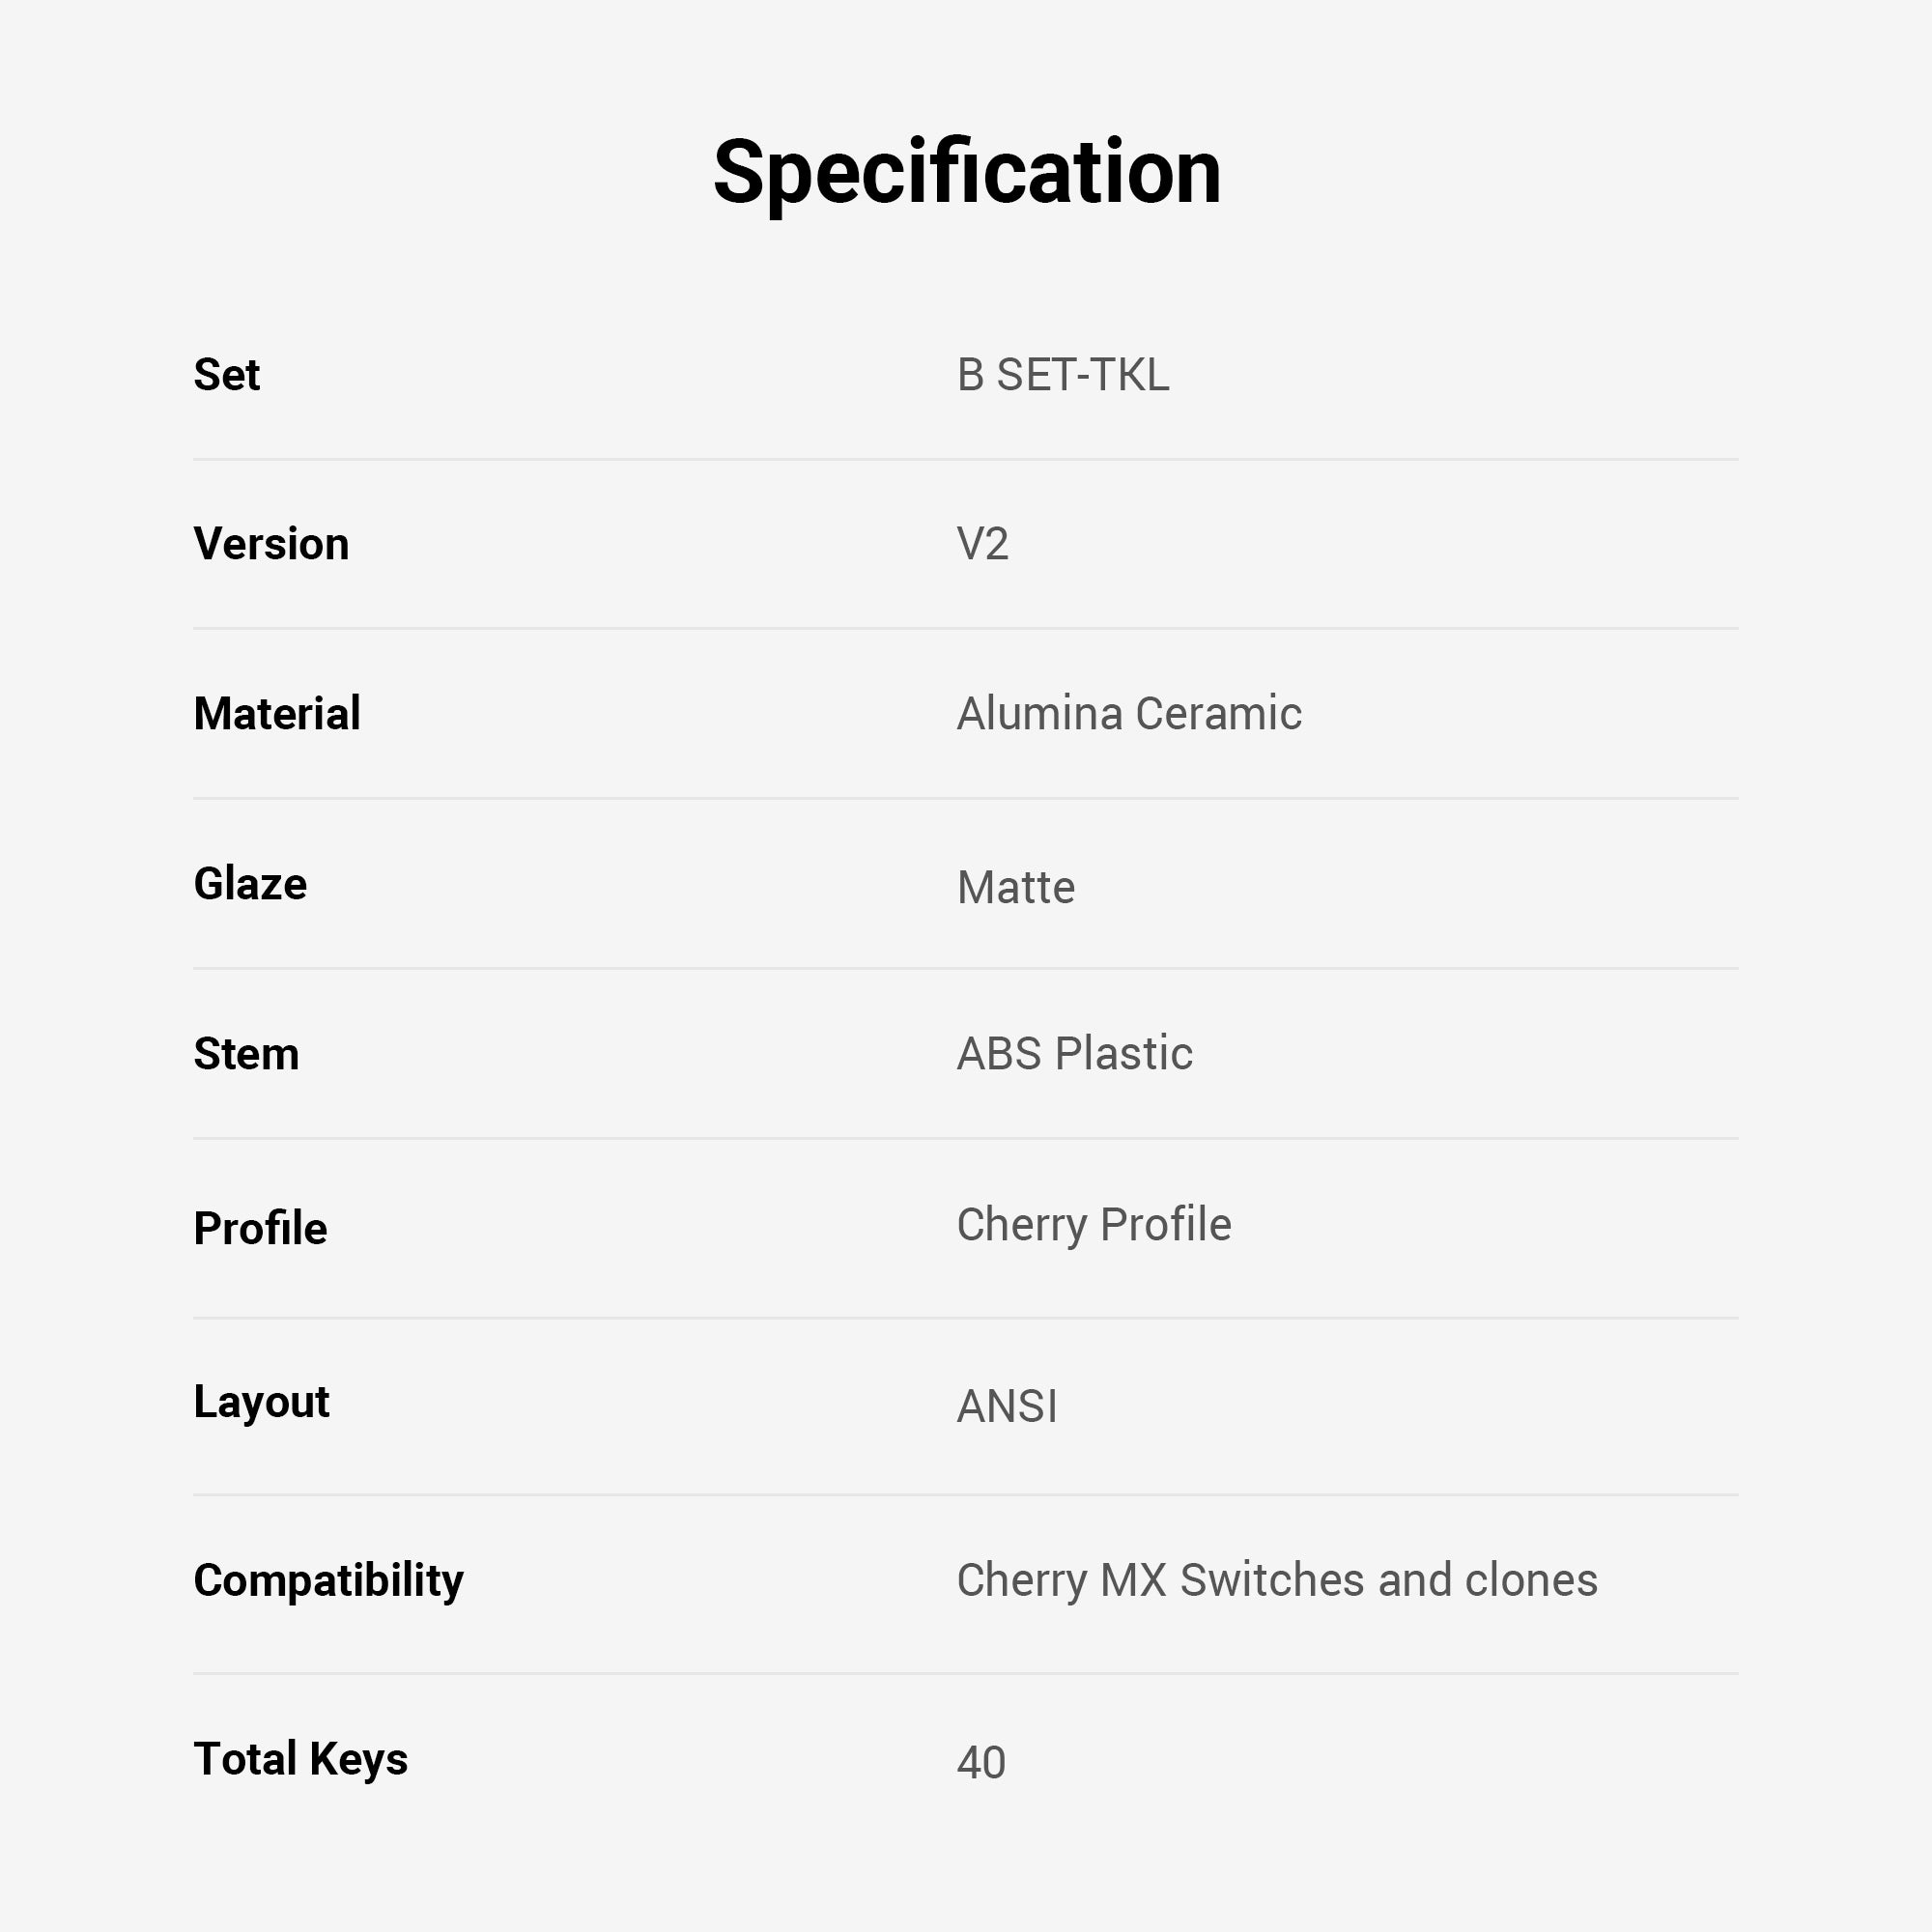The image size is (1932, 1932).
Task: Click the Glaze row label
Action: click(250, 884)
